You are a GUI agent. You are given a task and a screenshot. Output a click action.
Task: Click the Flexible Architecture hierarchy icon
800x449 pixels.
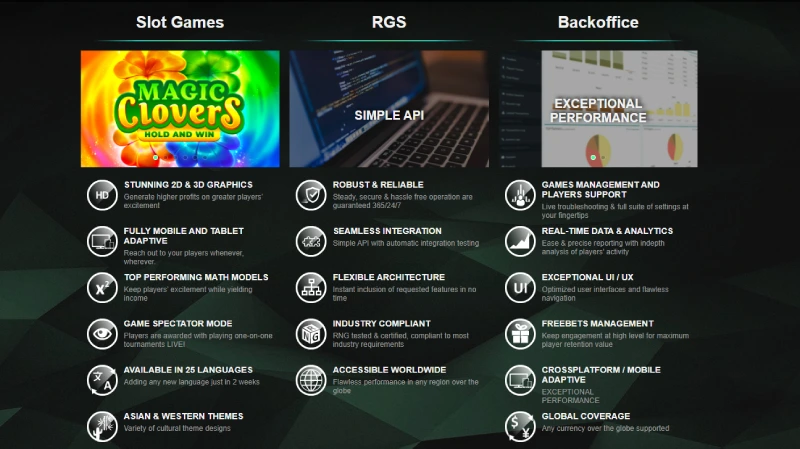coord(311,287)
